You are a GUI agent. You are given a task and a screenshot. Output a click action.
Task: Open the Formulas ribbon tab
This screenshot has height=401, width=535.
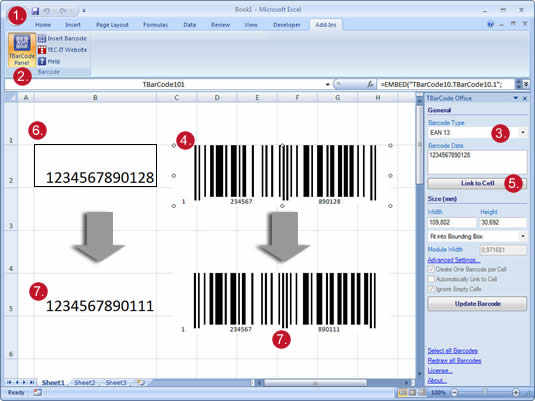pyautogui.click(x=155, y=25)
